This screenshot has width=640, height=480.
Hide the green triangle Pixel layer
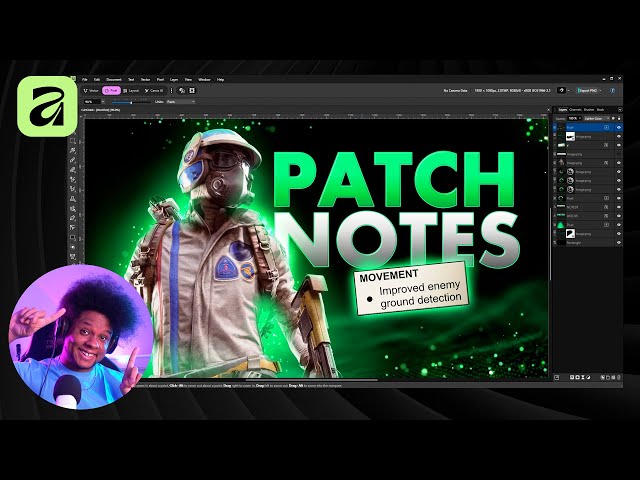(618, 225)
